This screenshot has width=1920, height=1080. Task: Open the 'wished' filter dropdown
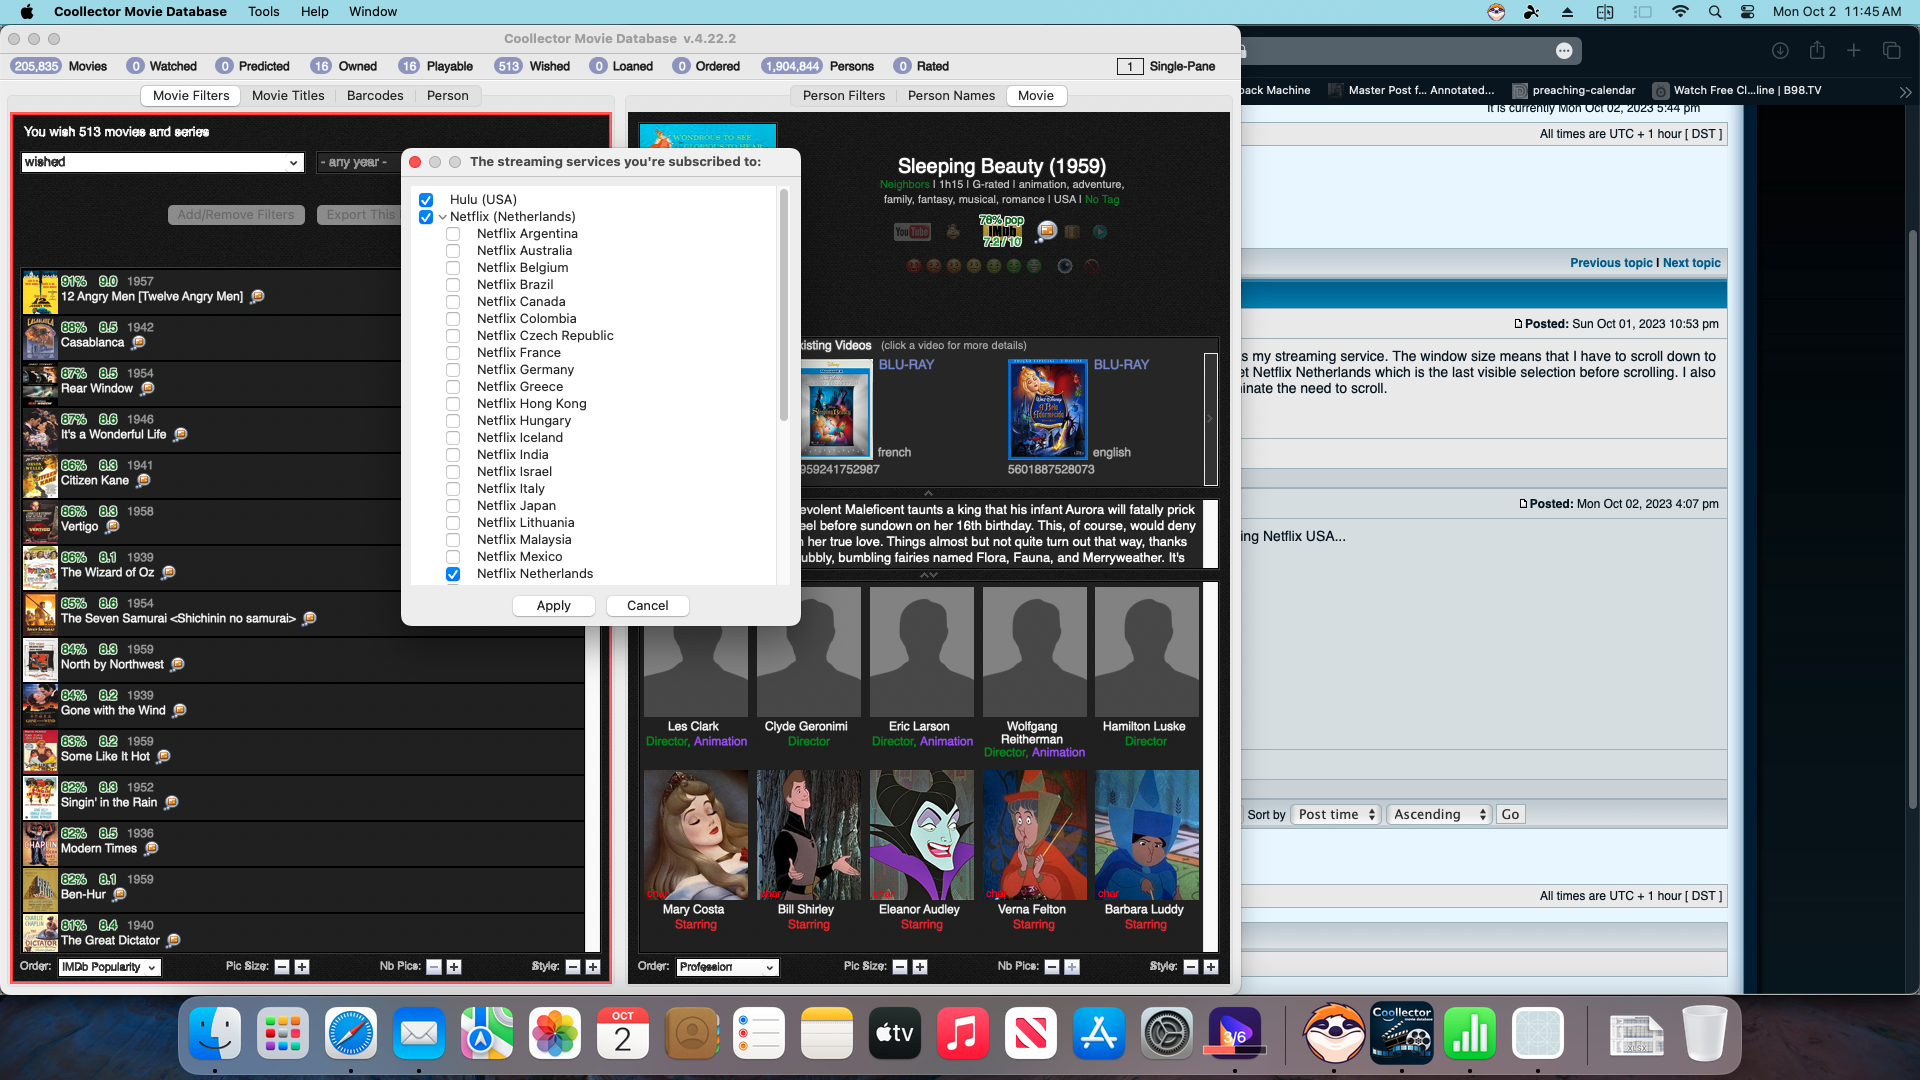(162, 162)
